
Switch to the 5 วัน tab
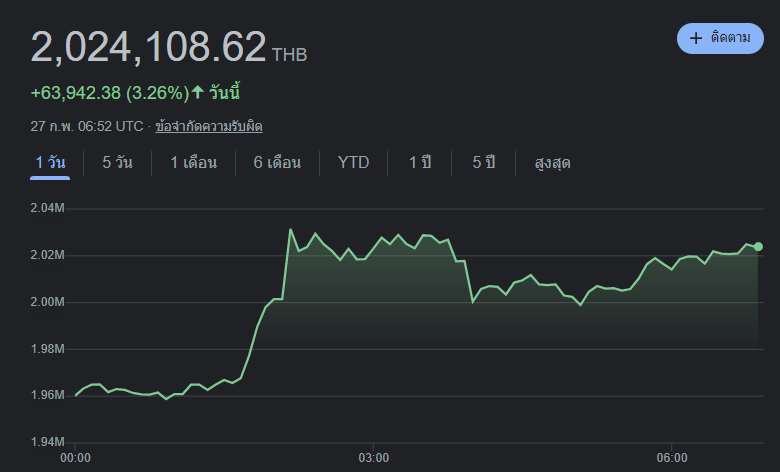click(117, 163)
